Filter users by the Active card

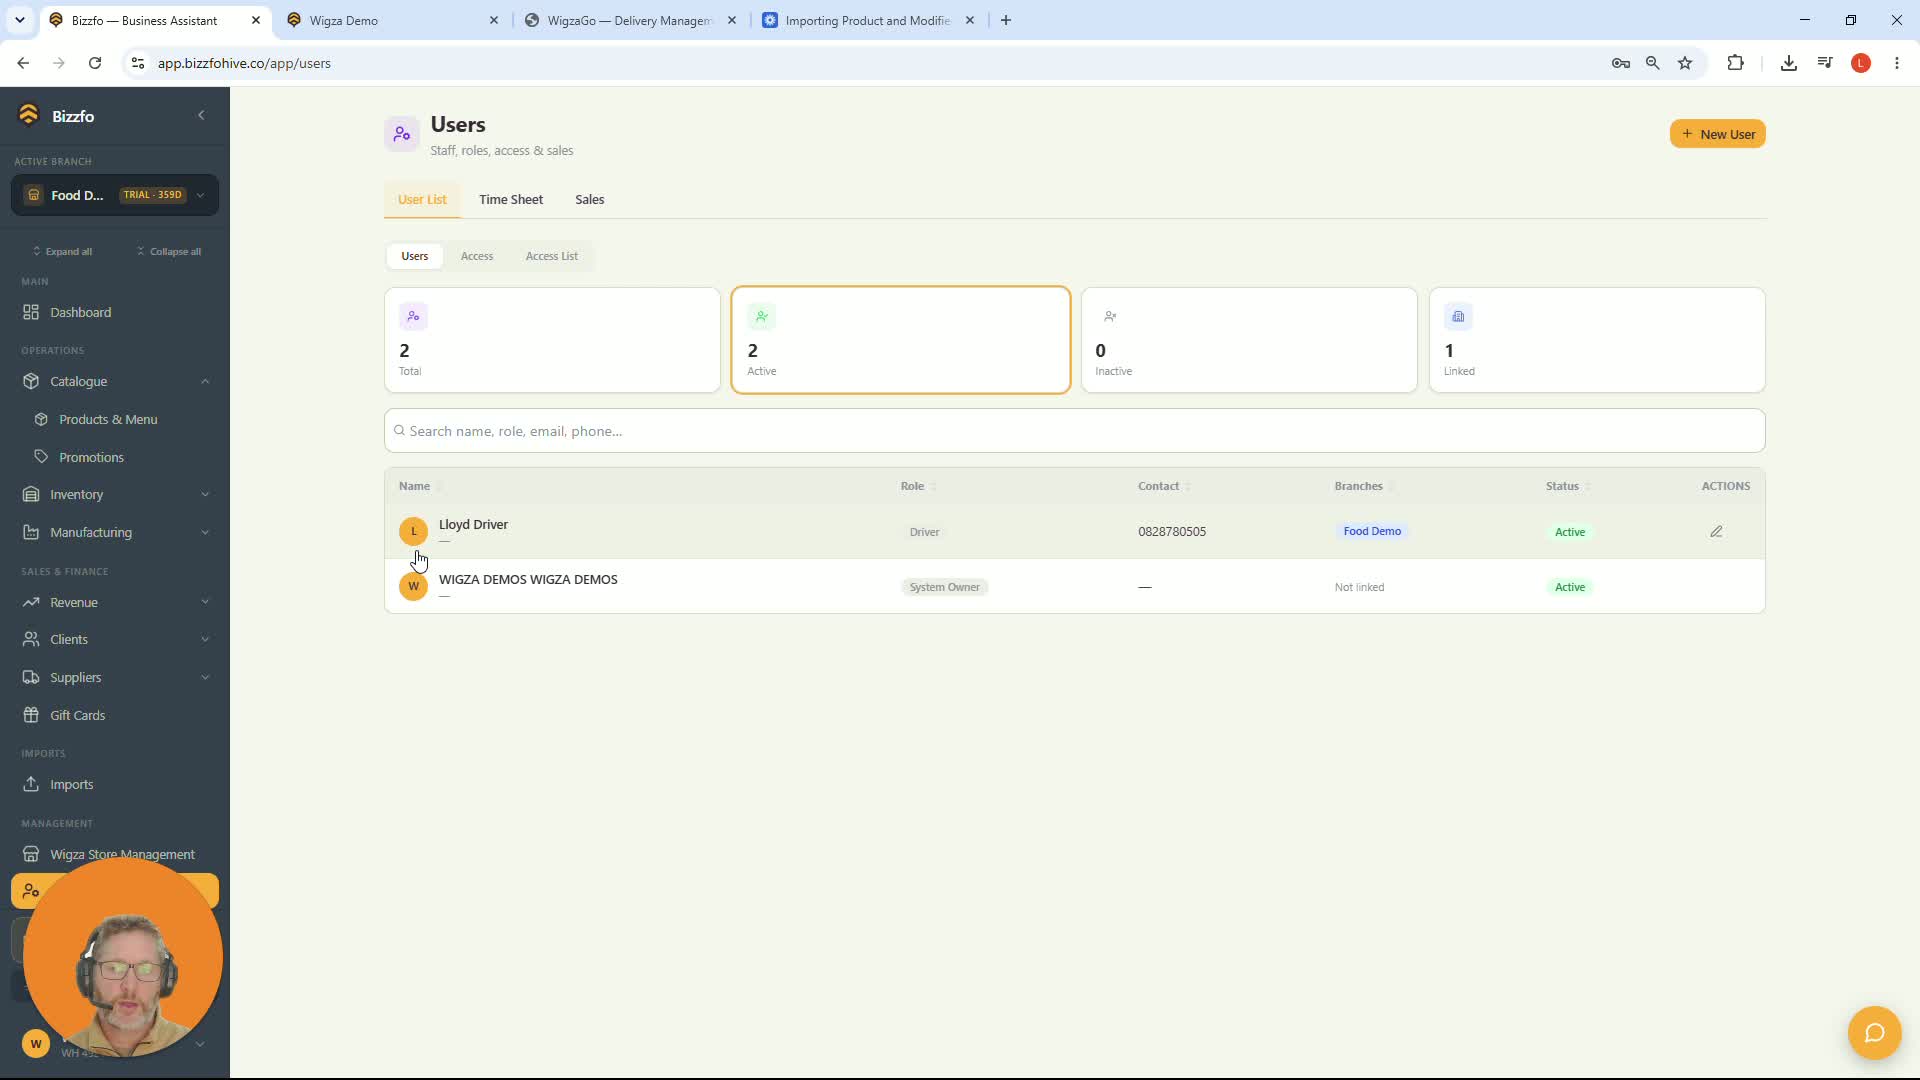coord(901,340)
